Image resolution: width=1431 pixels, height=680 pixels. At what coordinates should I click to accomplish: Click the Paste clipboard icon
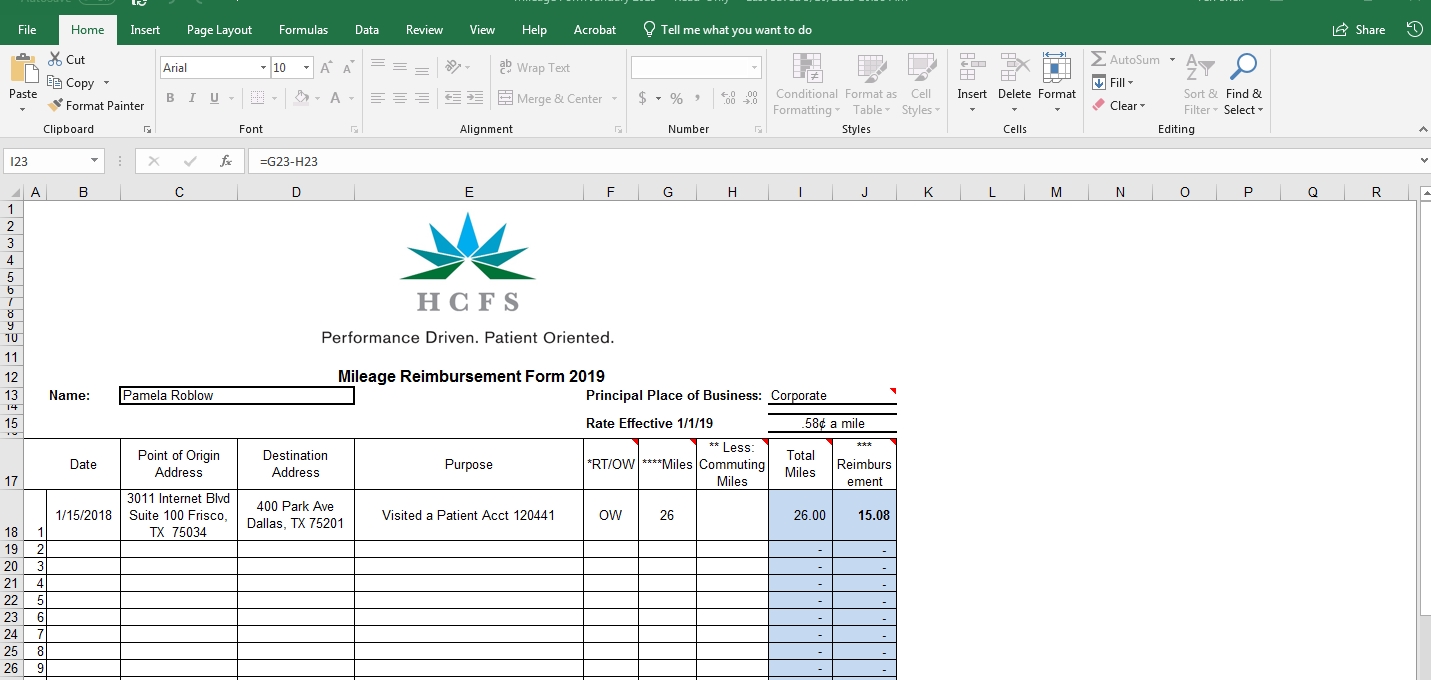point(23,70)
